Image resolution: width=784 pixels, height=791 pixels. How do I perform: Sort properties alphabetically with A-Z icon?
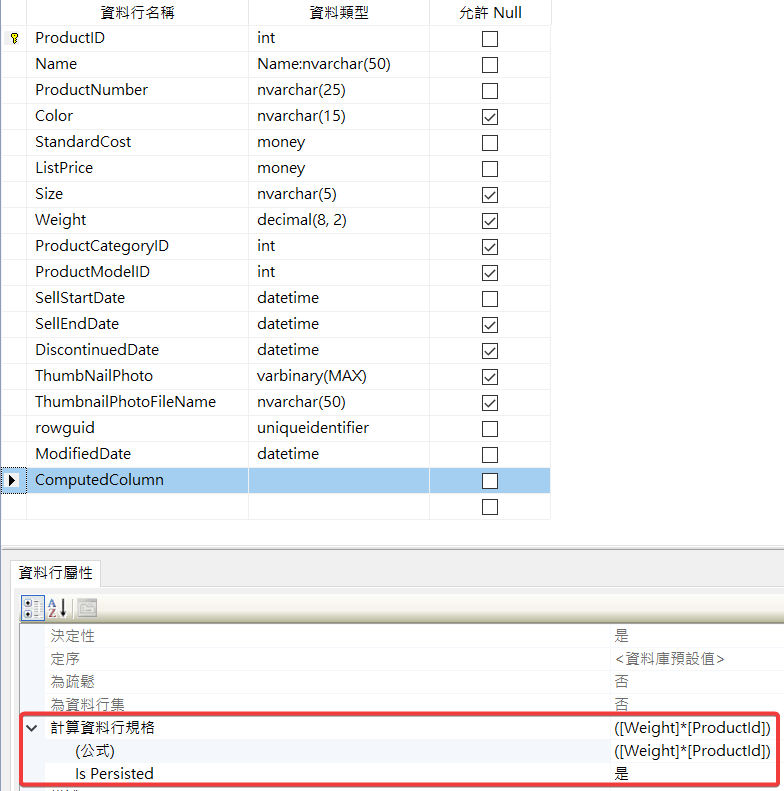[58, 607]
